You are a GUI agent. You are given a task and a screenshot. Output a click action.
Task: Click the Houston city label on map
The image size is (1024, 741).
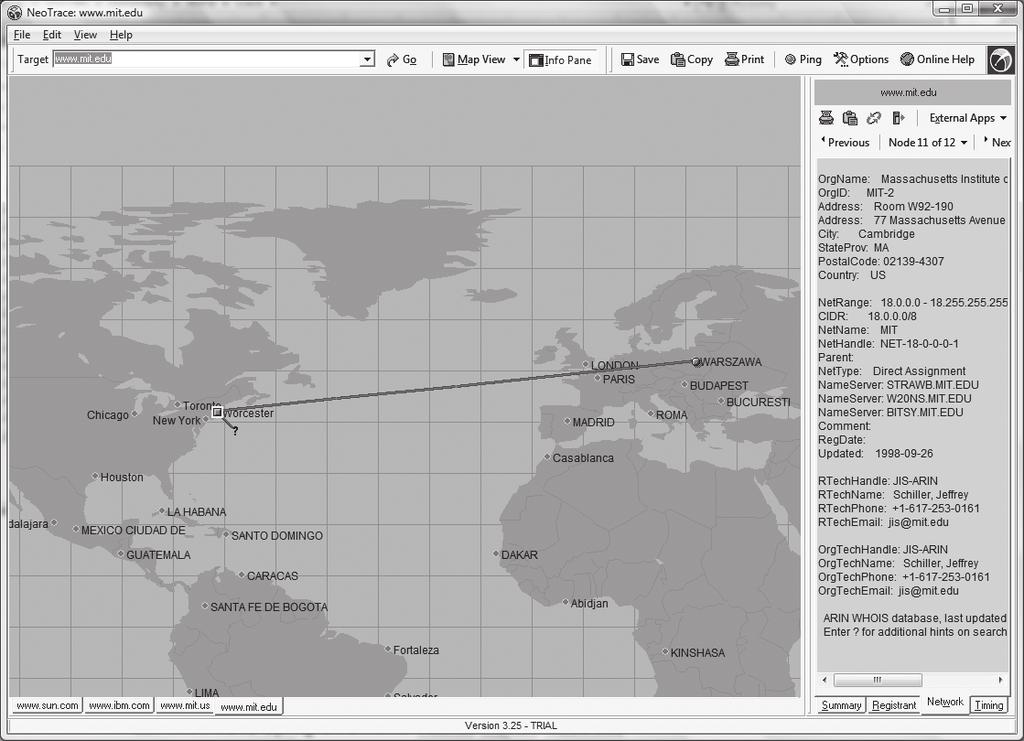click(x=121, y=477)
